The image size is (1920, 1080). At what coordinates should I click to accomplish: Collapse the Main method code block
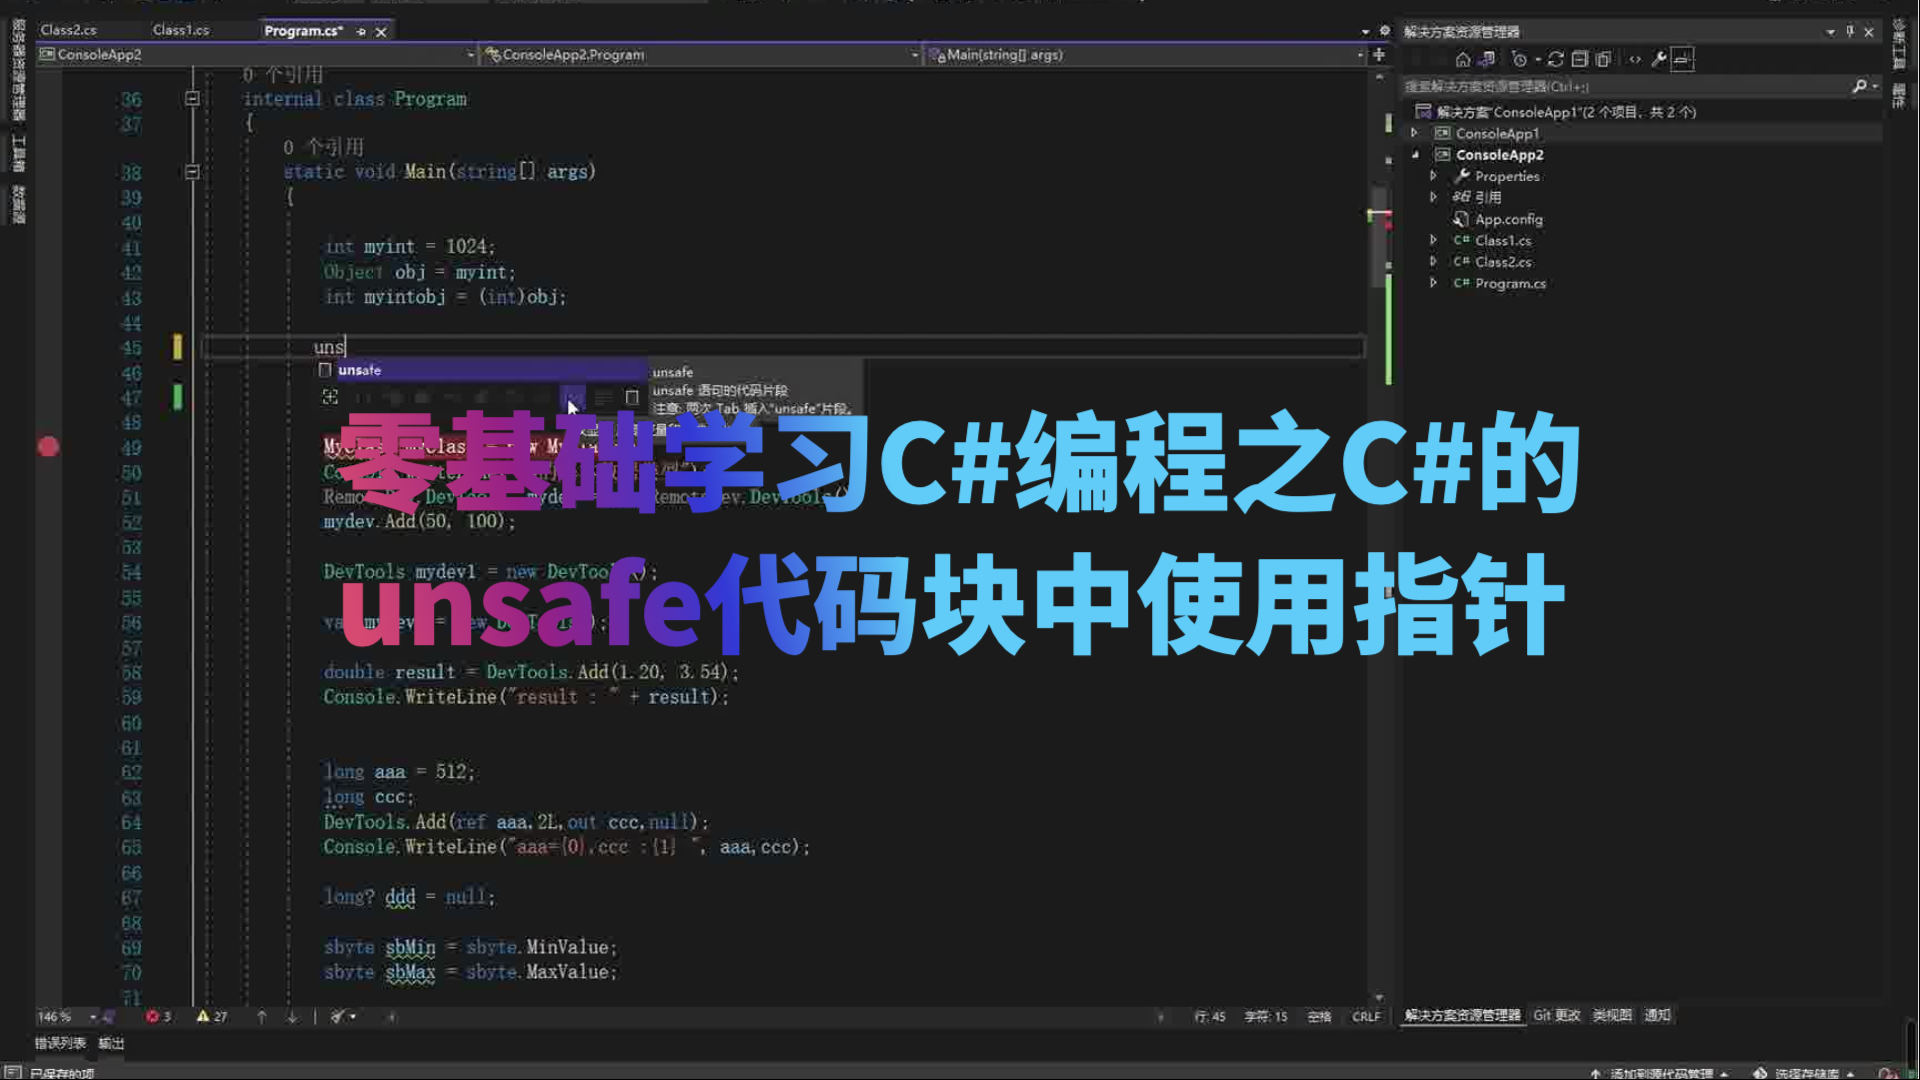tap(192, 172)
